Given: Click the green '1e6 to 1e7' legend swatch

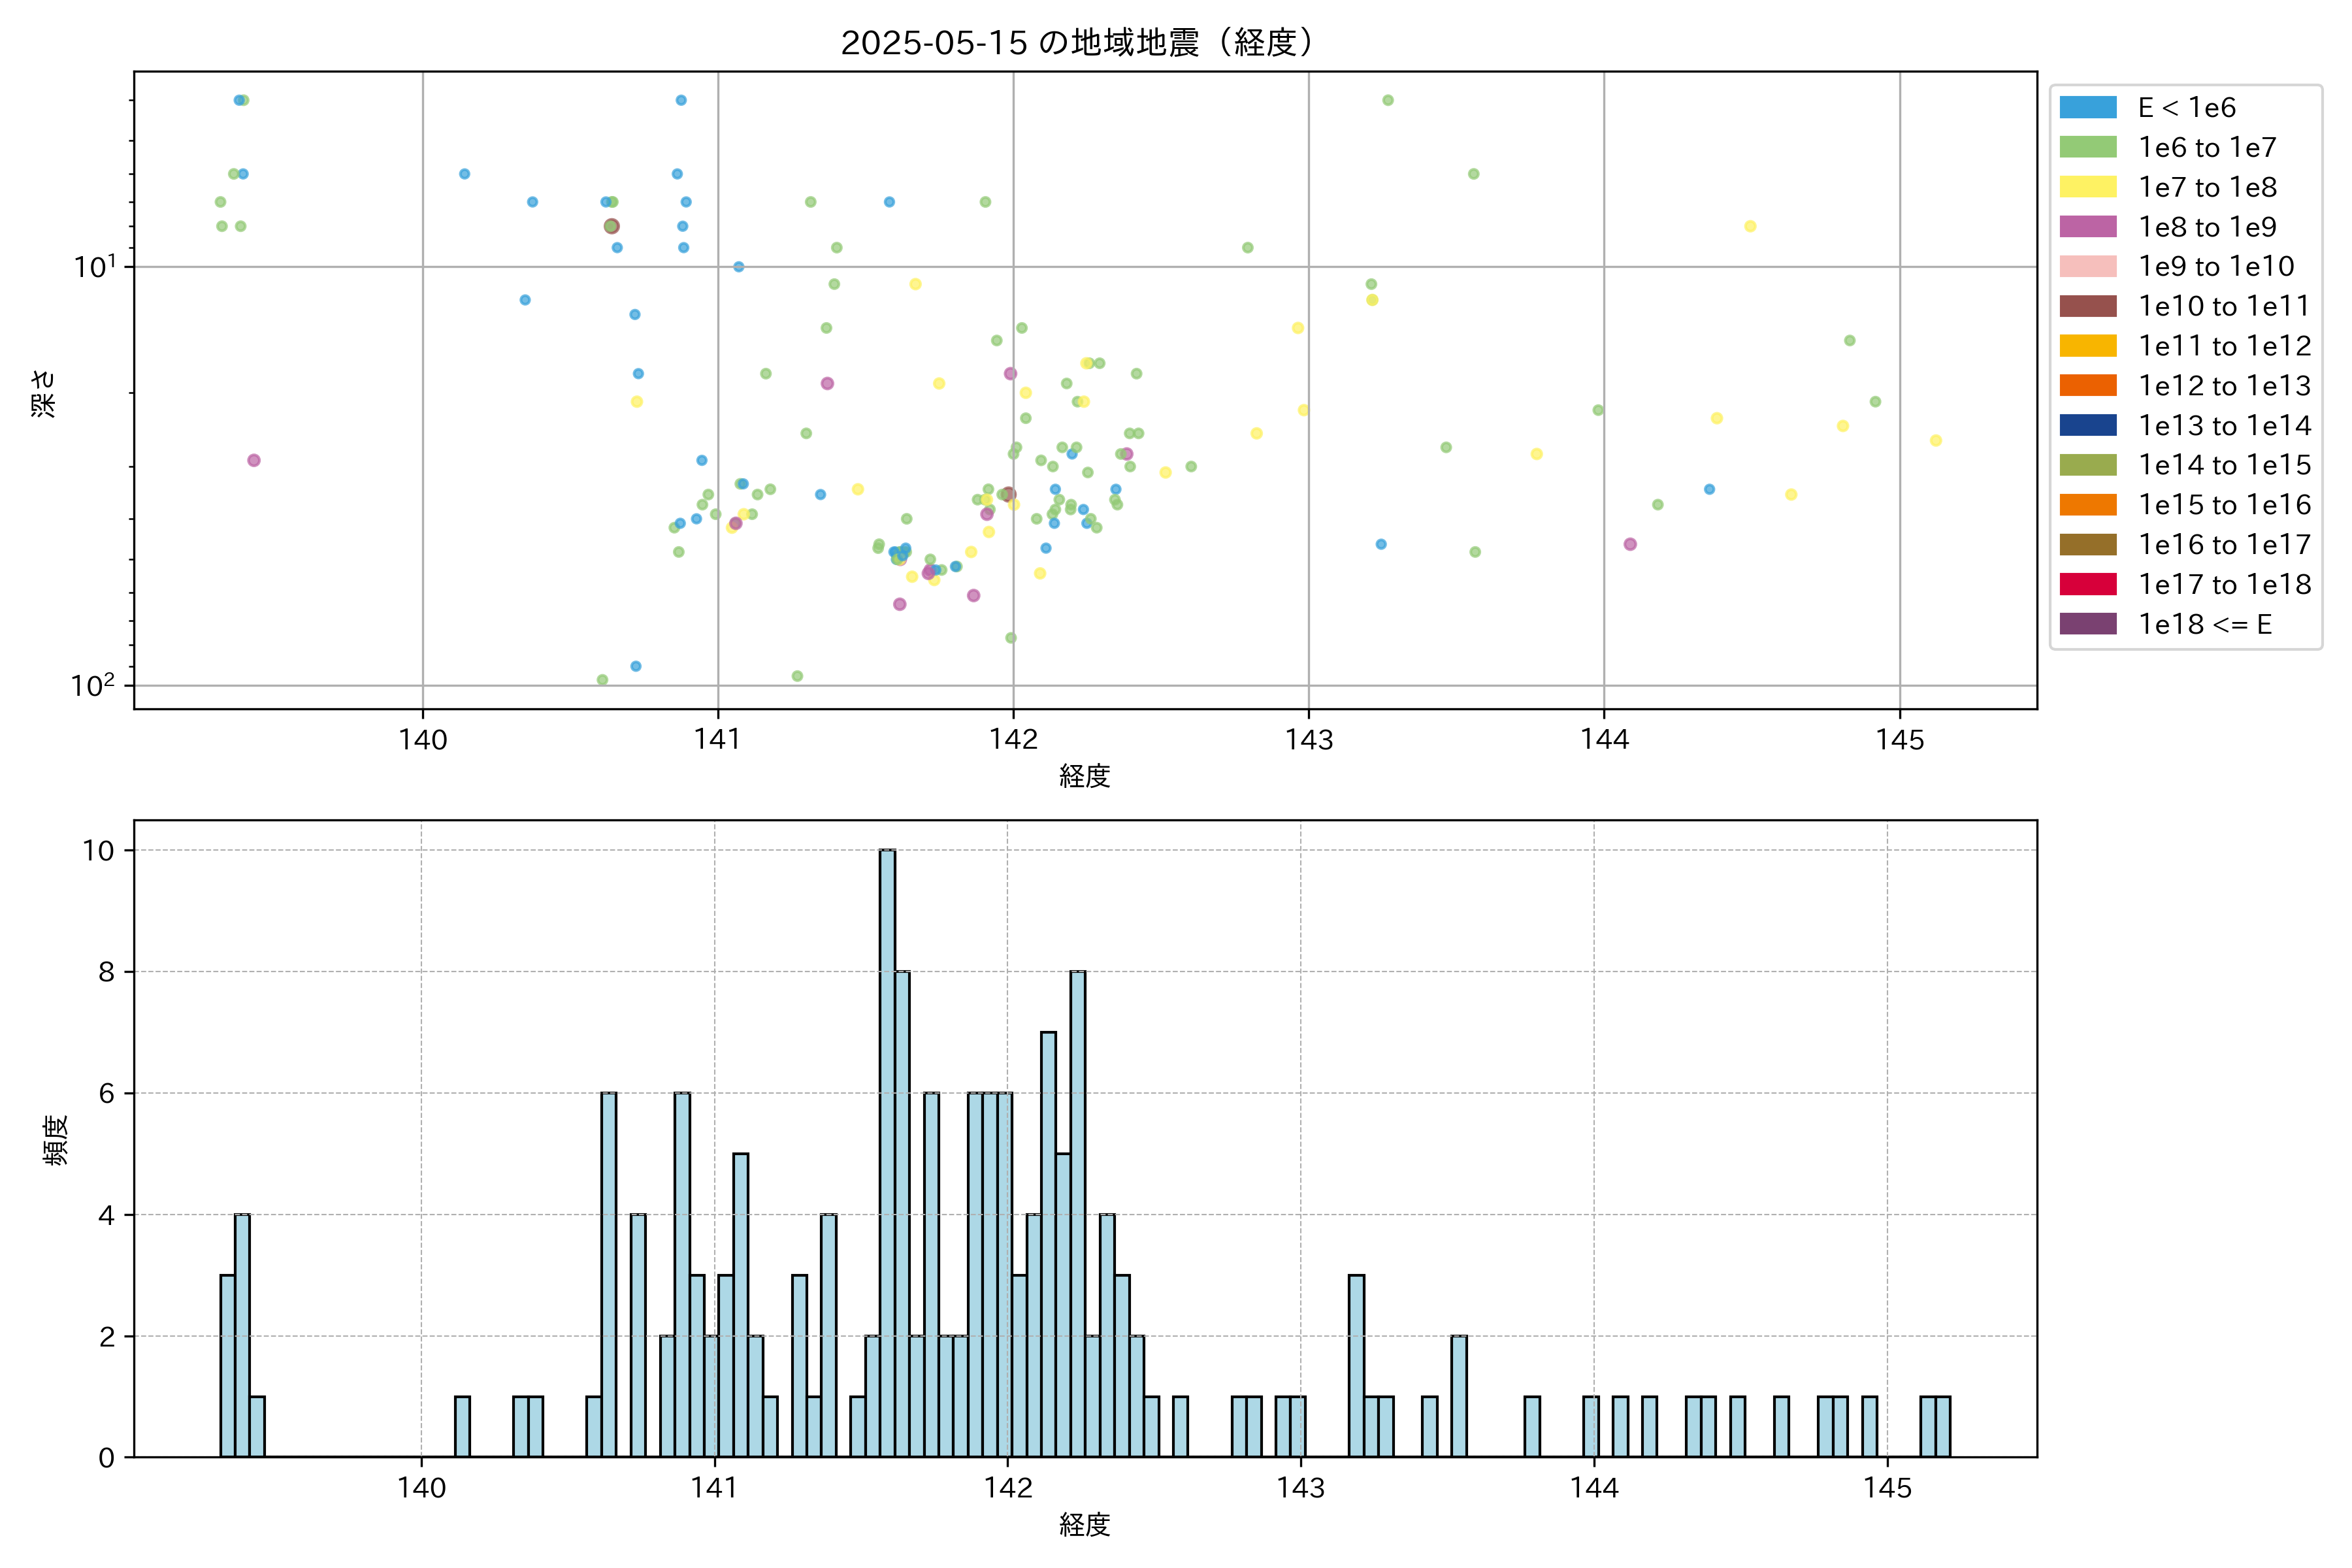Looking at the screenshot, I should pyautogui.click(x=2088, y=147).
